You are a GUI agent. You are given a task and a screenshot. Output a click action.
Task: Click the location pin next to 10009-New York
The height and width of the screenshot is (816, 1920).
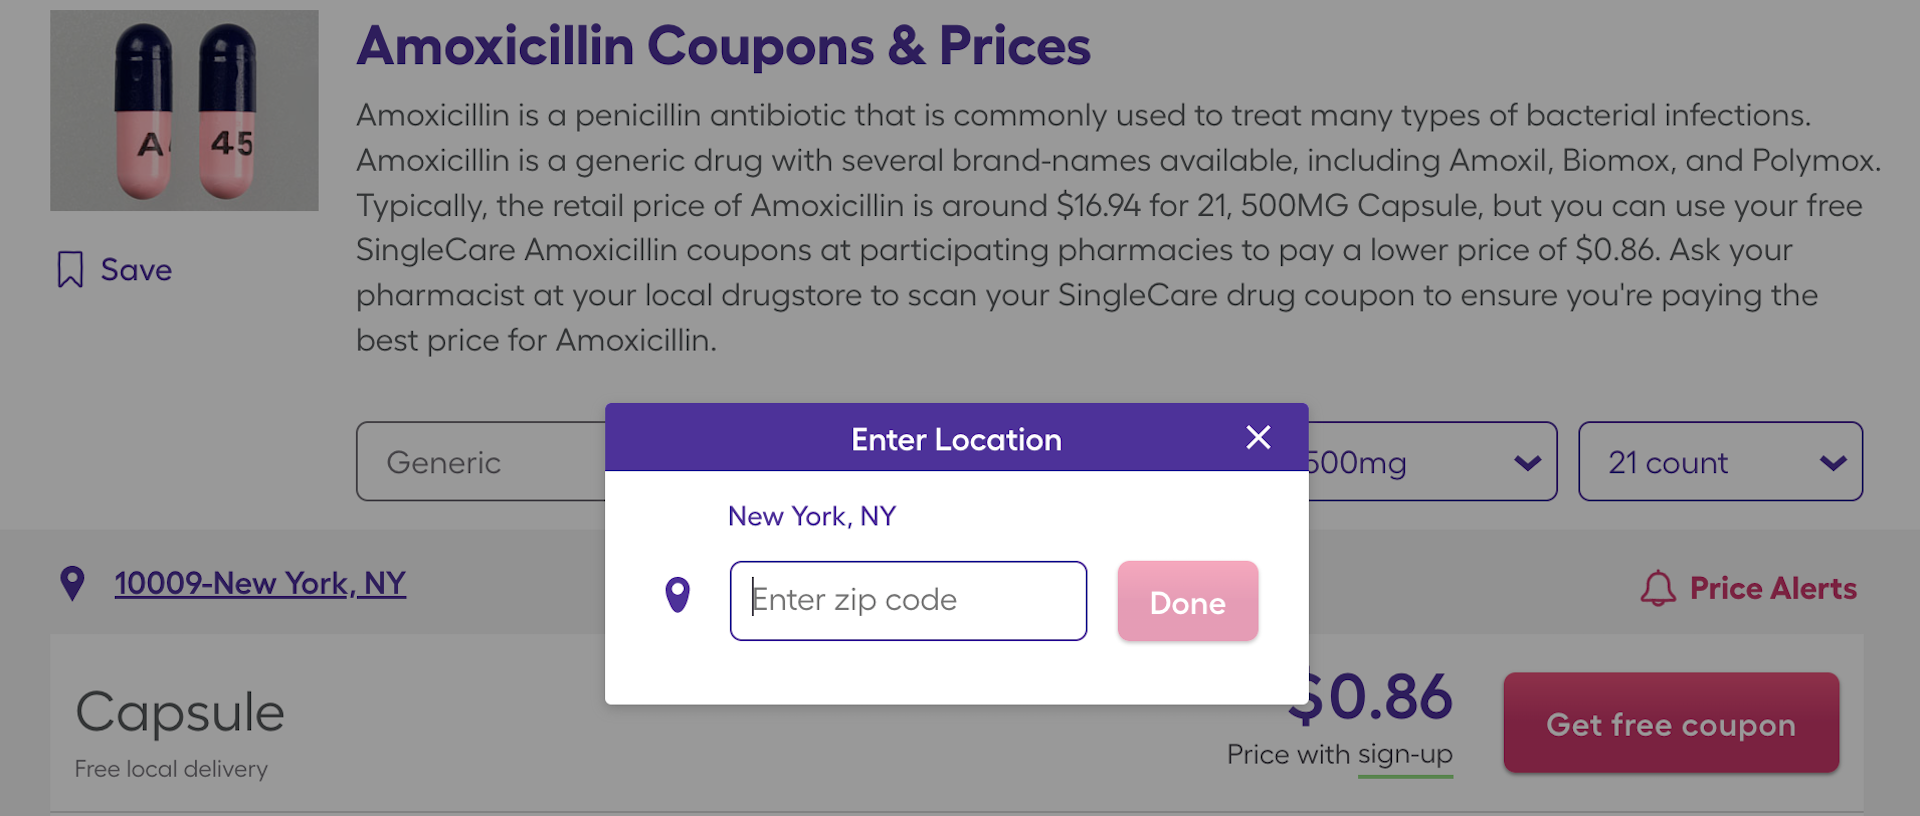[x=72, y=583]
